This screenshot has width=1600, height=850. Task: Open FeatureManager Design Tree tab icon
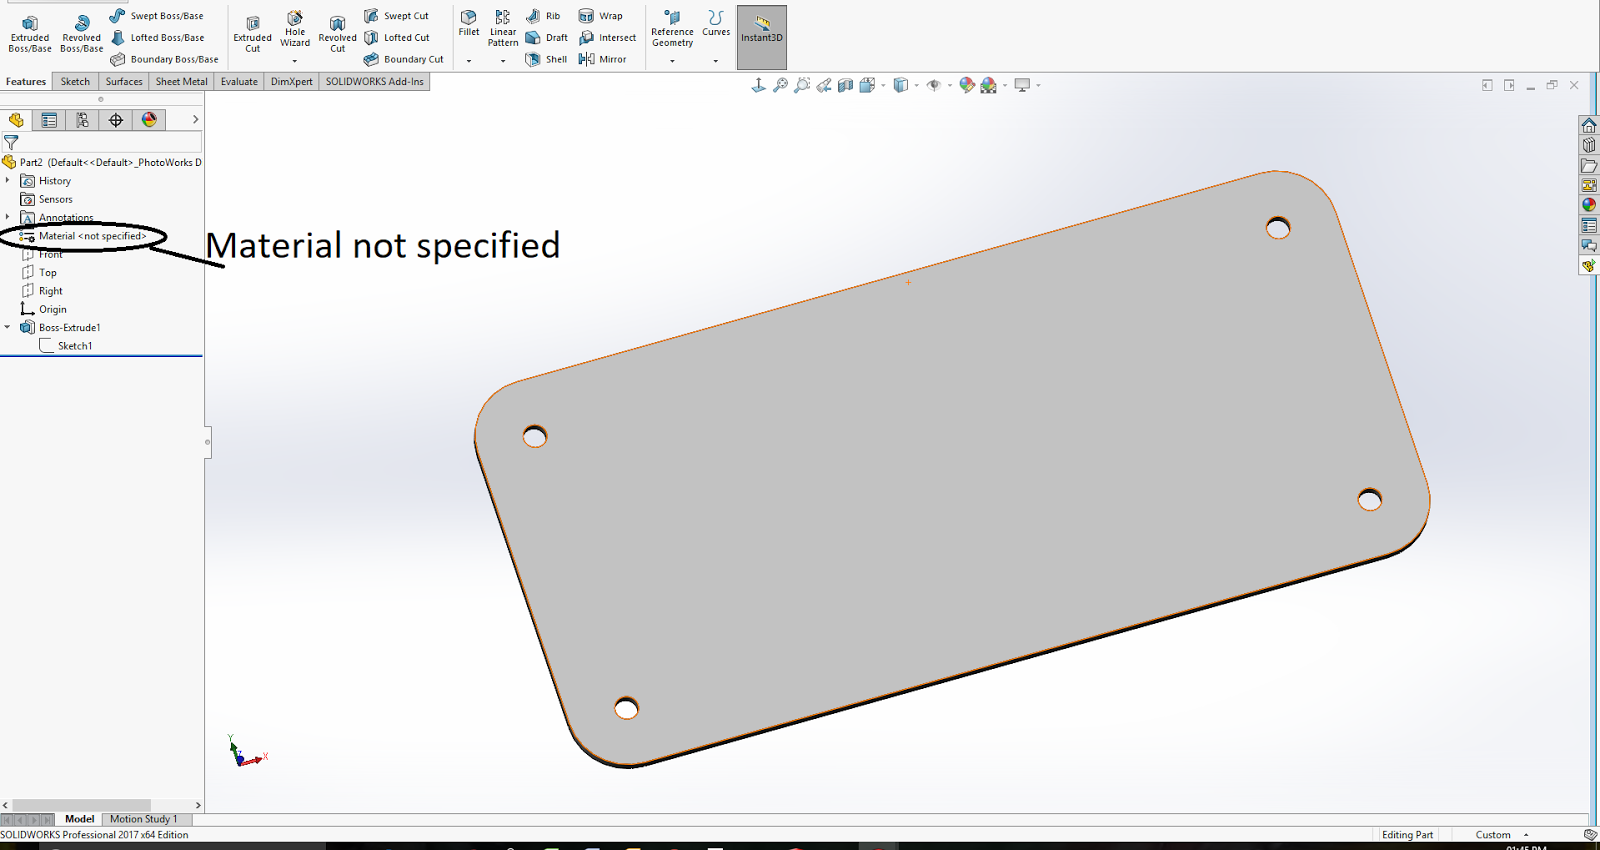pos(16,120)
